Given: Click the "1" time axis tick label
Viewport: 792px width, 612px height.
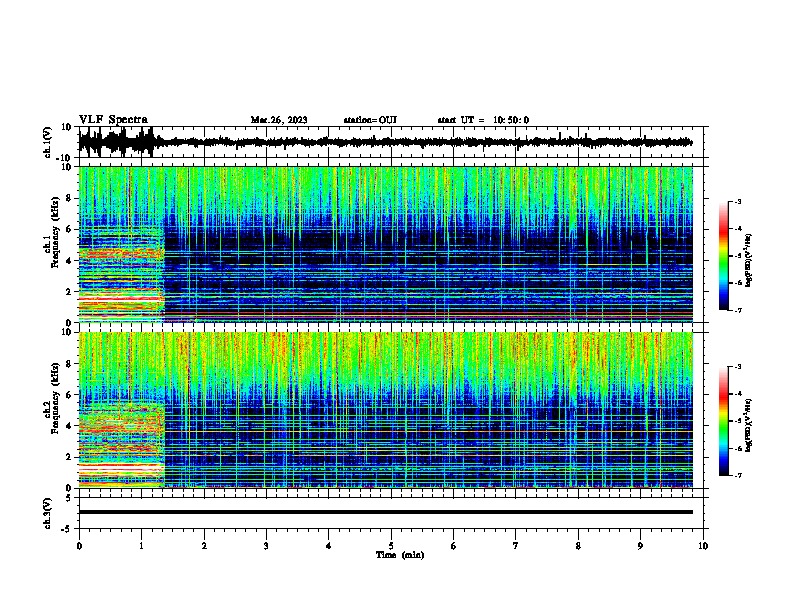Looking at the screenshot, I should click(141, 546).
